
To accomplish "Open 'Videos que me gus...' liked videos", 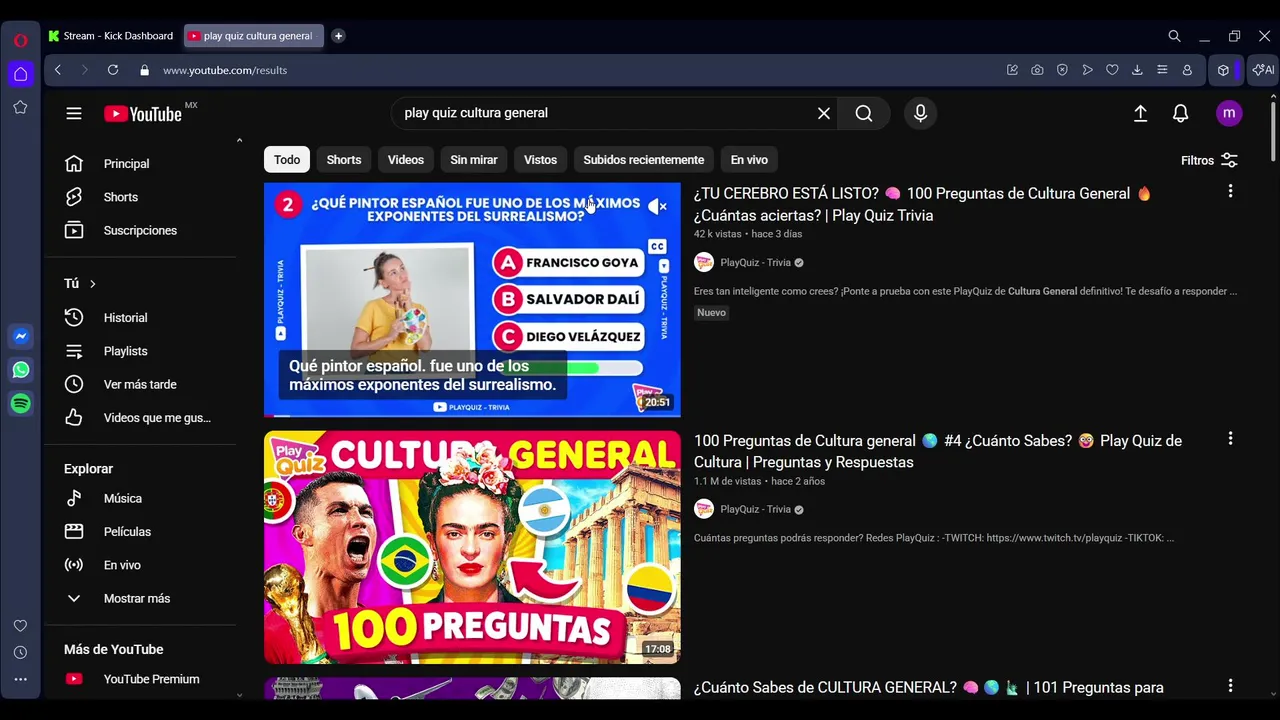I will point(157,418).
